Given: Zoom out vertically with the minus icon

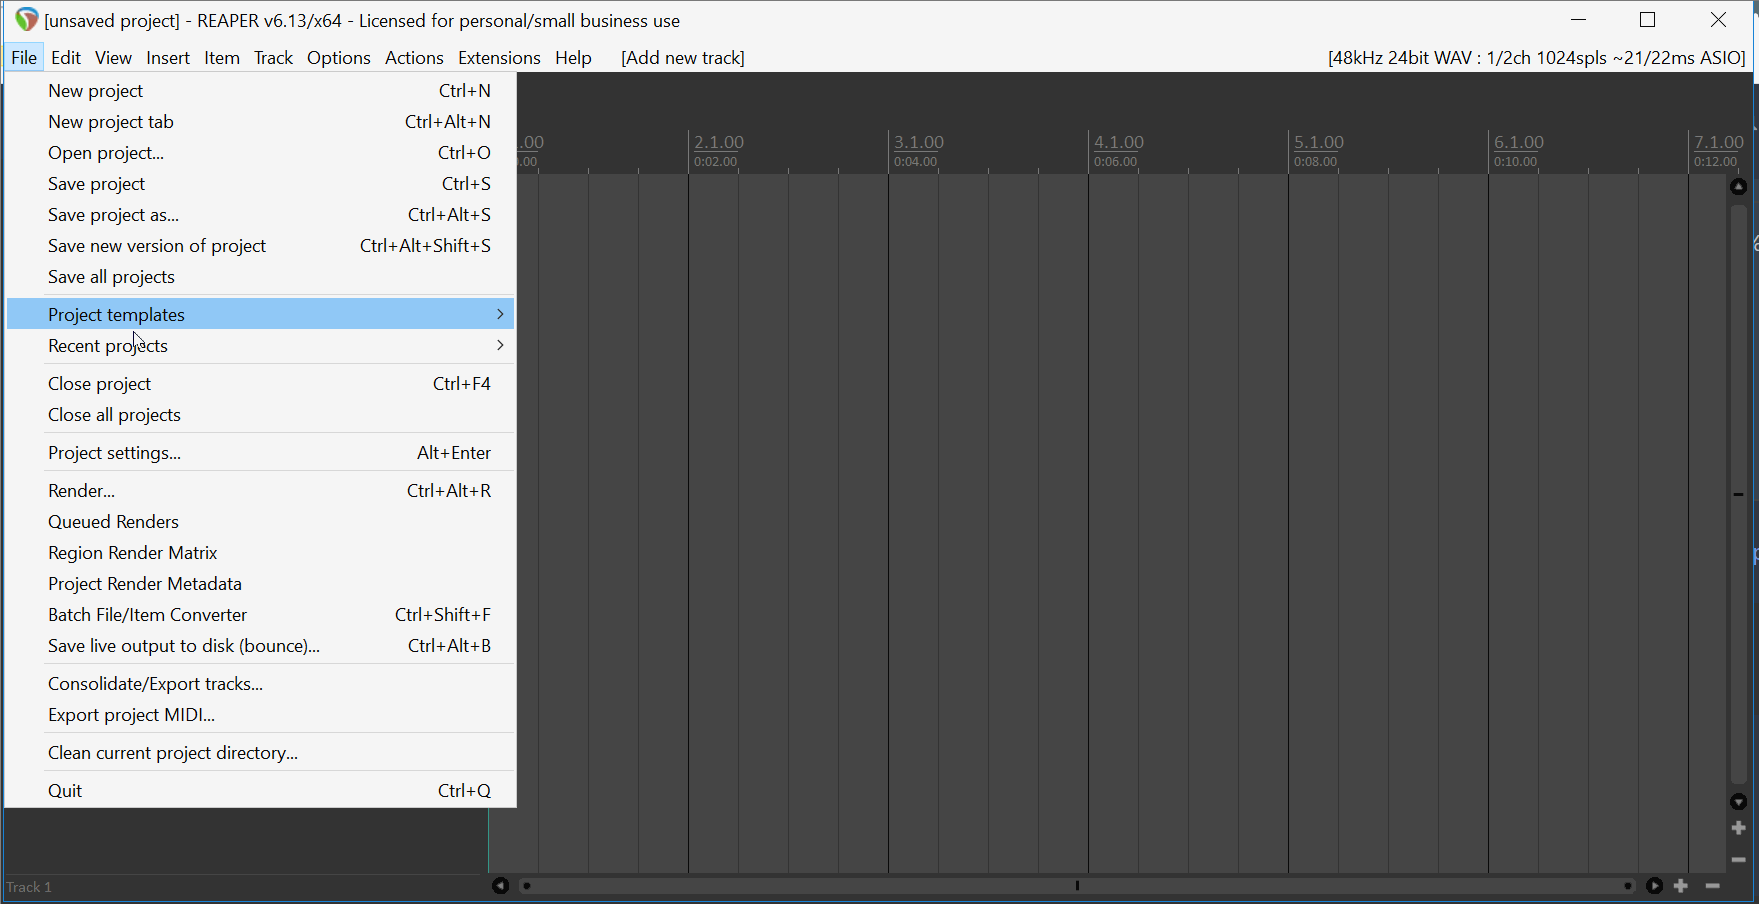Looking at the screenshot, I should click(1739, 860).
